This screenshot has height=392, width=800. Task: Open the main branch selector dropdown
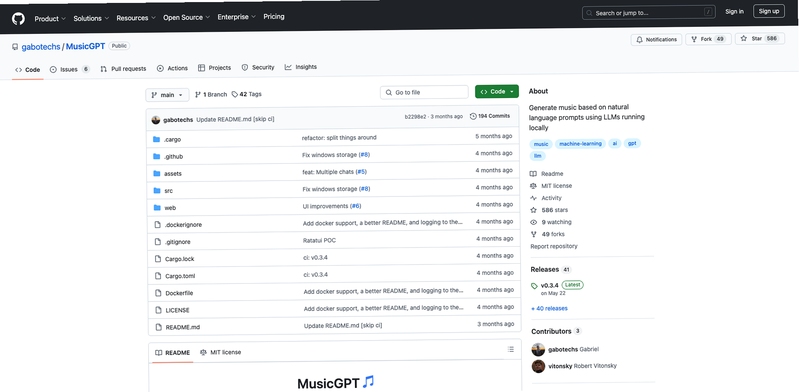pyautogui.click(x=167, y=95)
